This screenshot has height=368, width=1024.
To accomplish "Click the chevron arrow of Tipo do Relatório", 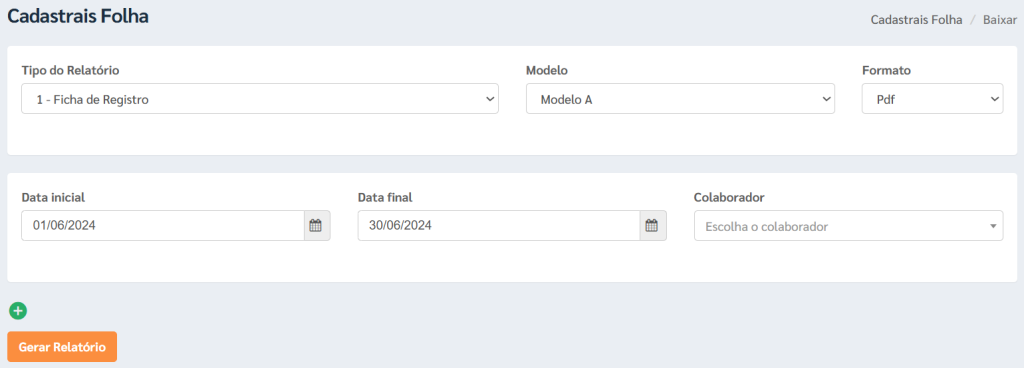I will pyautogui.click(x=490, y=99).
